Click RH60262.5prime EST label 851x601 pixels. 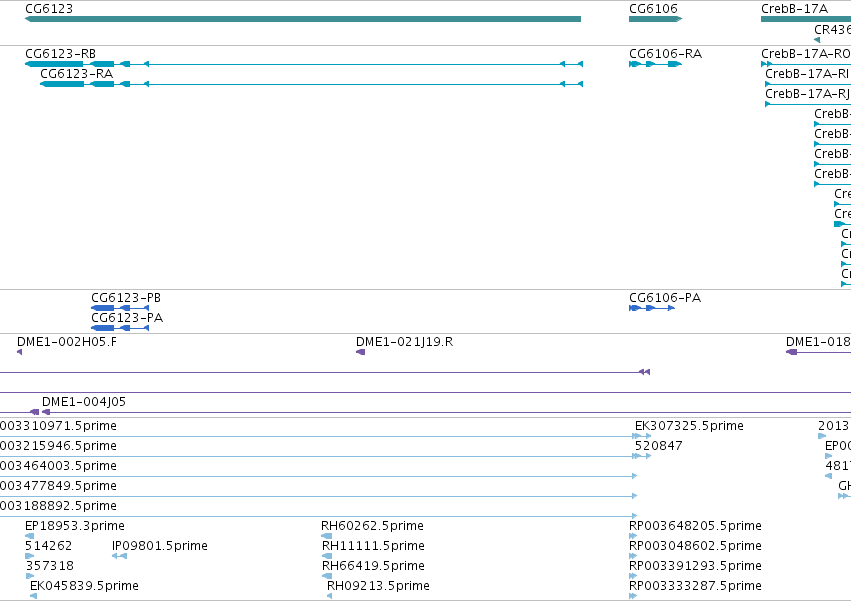pos(372,526)
